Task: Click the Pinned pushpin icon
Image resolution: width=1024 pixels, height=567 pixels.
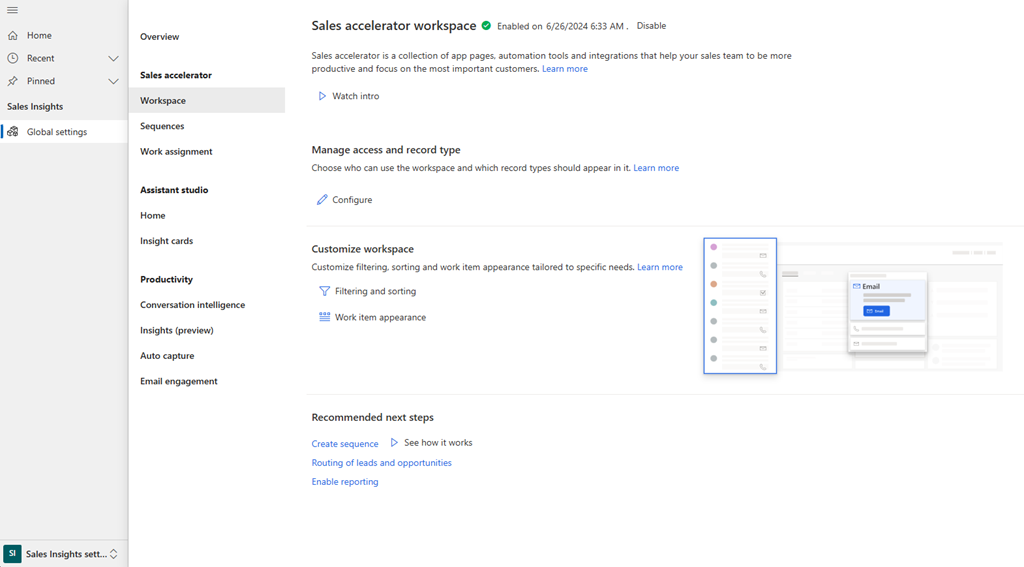Action: (x=12, y=81)
